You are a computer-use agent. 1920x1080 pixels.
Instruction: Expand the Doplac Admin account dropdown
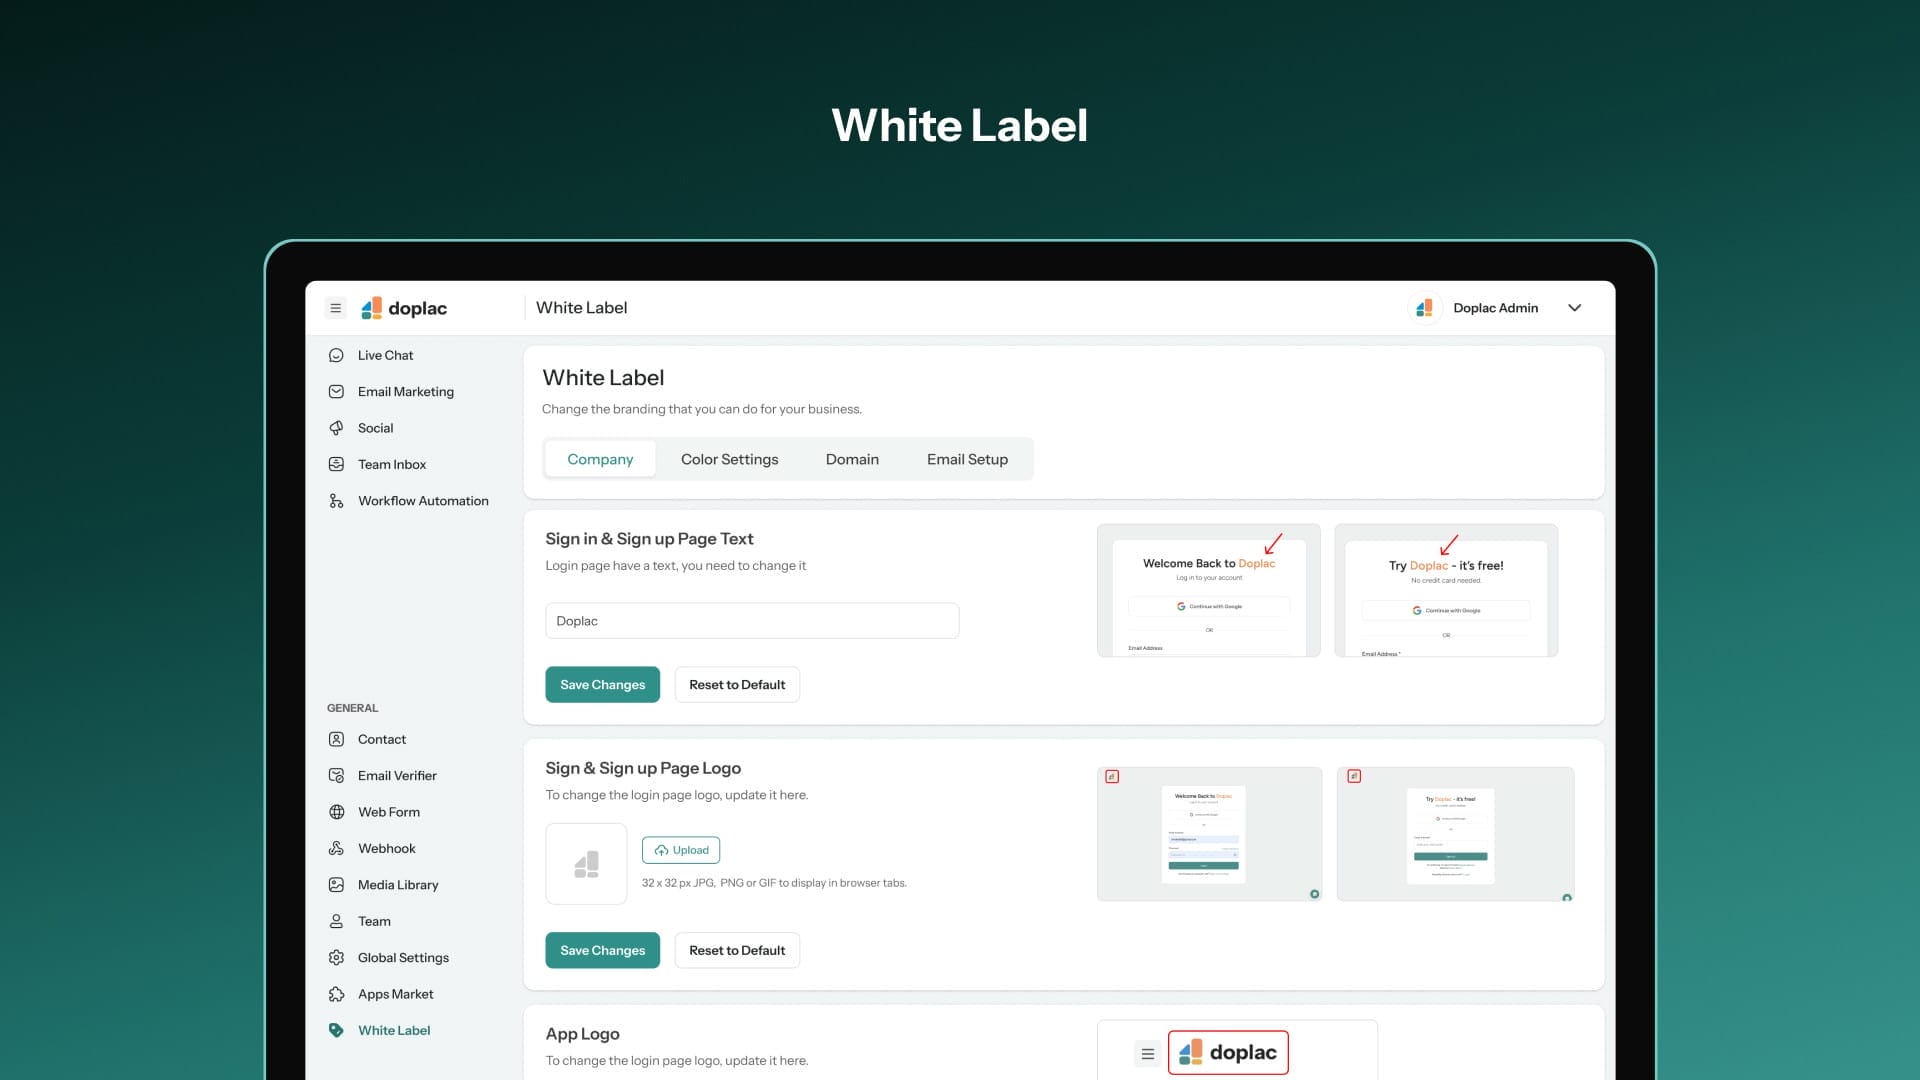(x=1574, y=308)
